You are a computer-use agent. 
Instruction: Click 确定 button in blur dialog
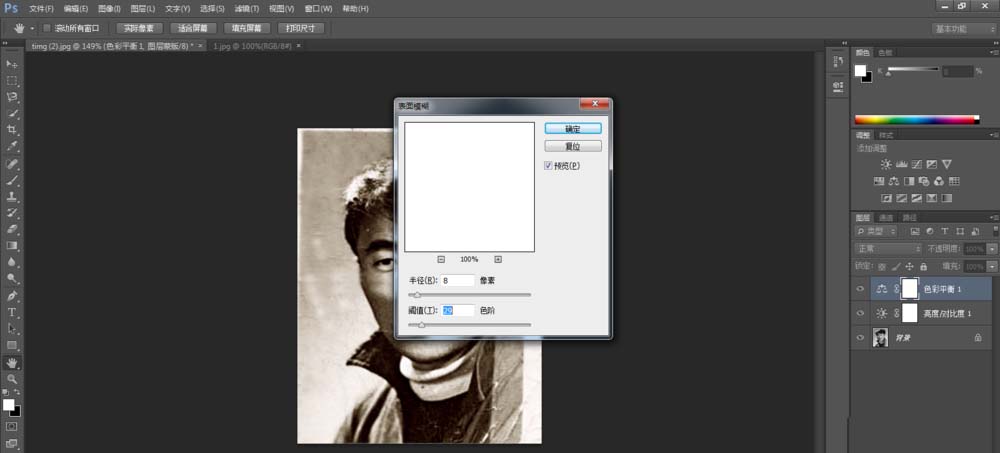click(573, 129)
